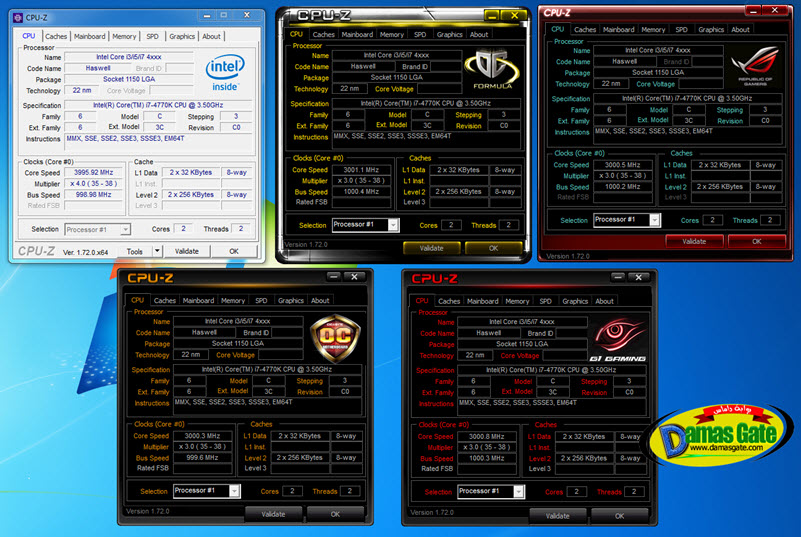Open SPD tab in ROG CPU-Z window
801x537 pixels.
(681, 30)
